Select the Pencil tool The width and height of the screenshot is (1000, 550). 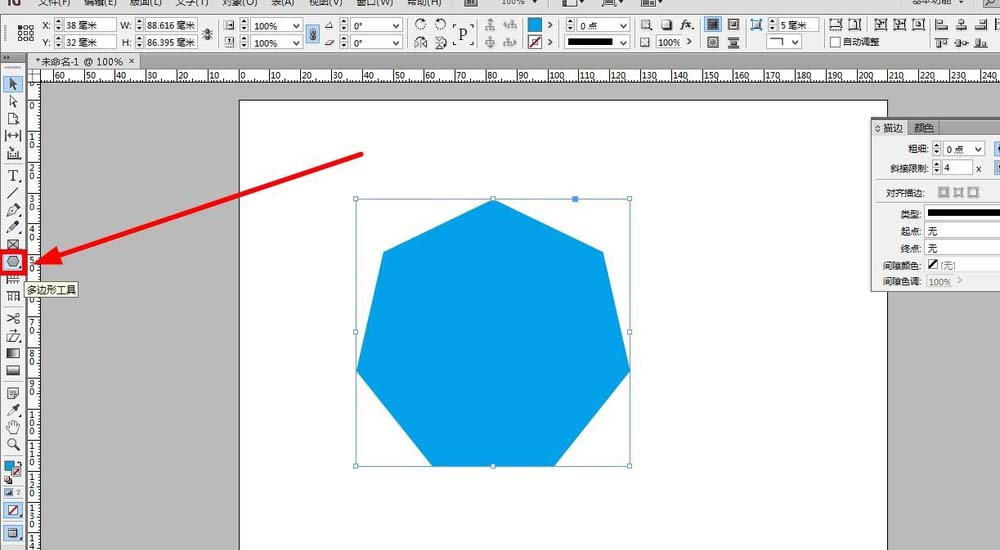click(13, 227)
